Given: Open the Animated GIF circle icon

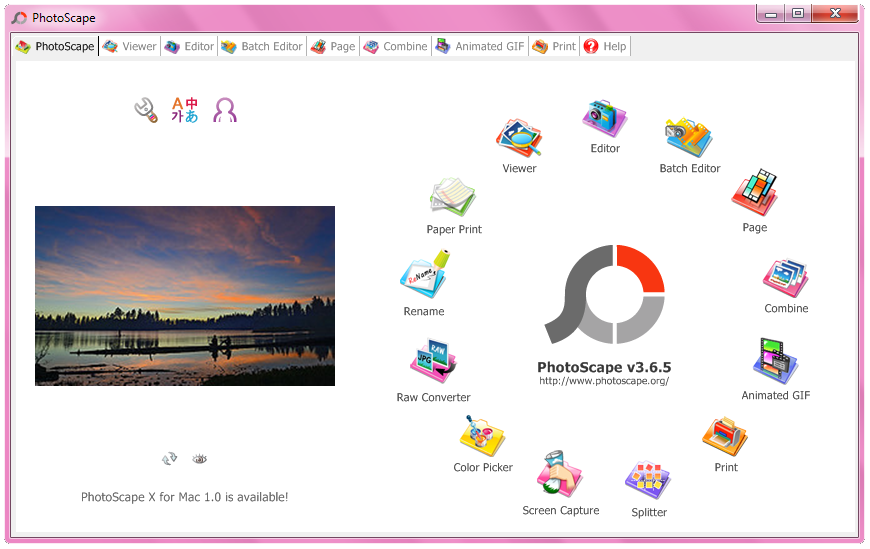Looking at the screenshot, I should coord(775,361).
